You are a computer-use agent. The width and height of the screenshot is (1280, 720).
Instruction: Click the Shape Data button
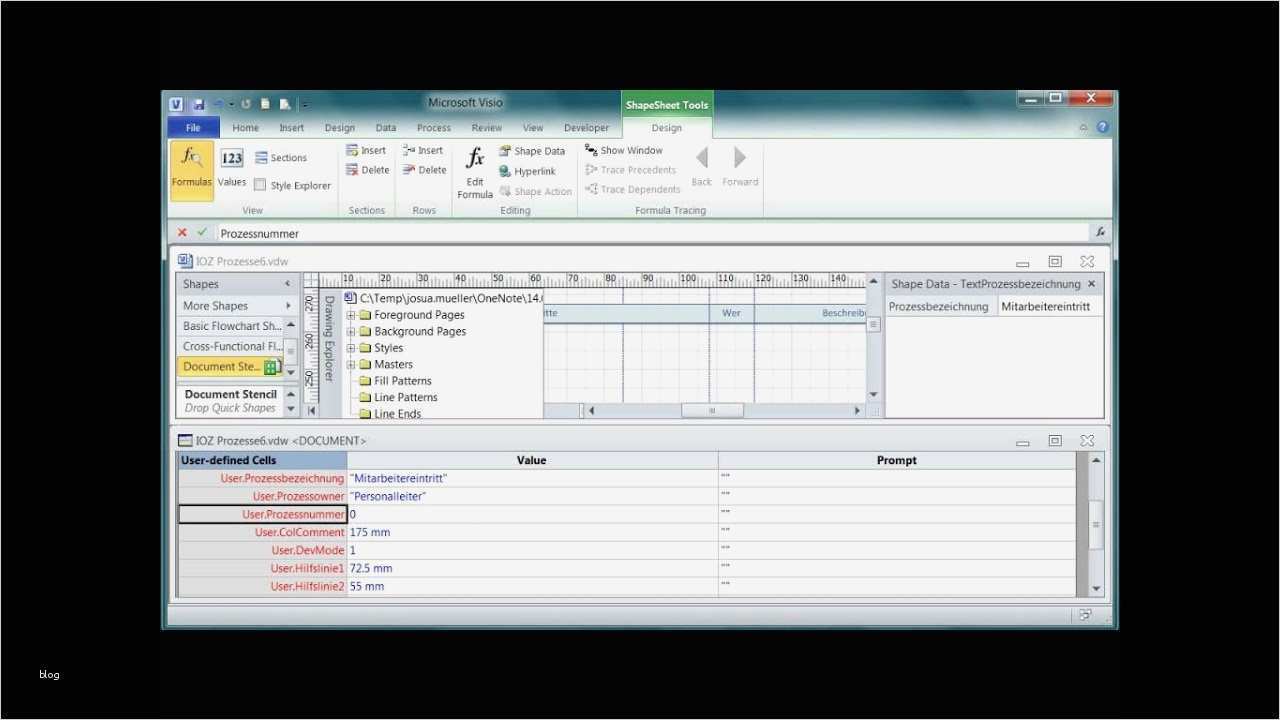click(x=532, y=151)
